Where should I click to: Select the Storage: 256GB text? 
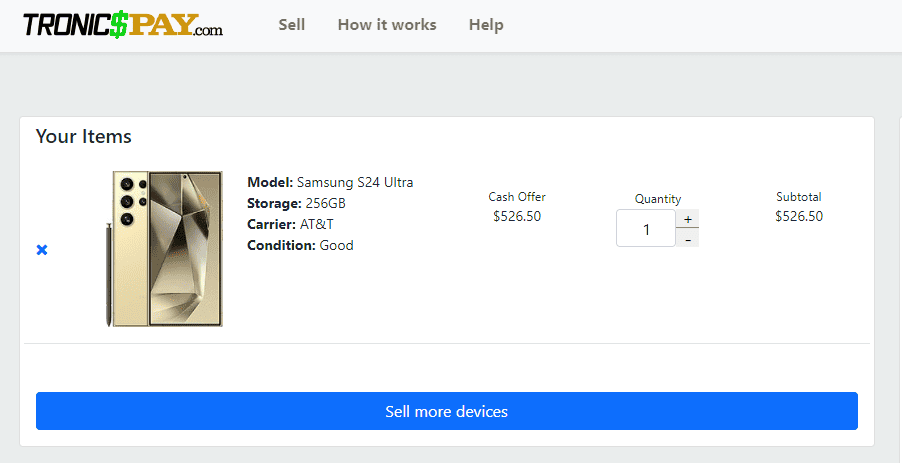(296, 204)
